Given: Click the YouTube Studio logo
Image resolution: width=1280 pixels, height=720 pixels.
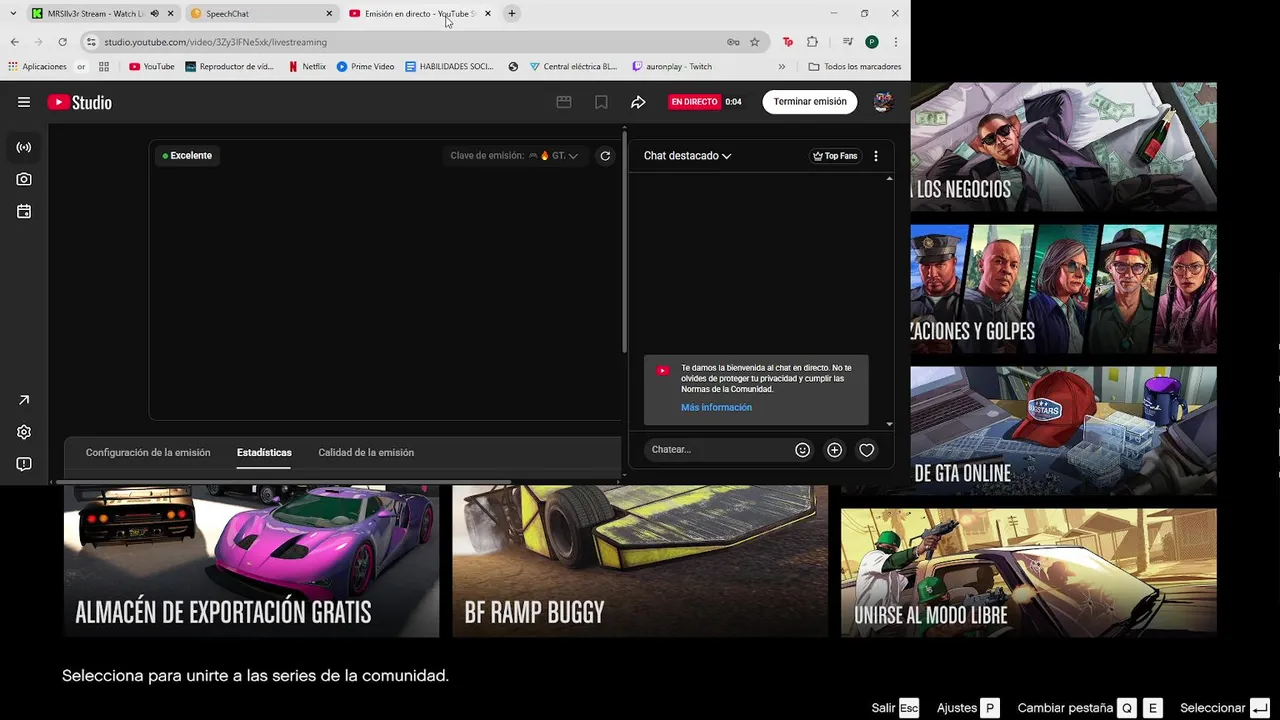Looking at the screenshot, I should 79,102.
